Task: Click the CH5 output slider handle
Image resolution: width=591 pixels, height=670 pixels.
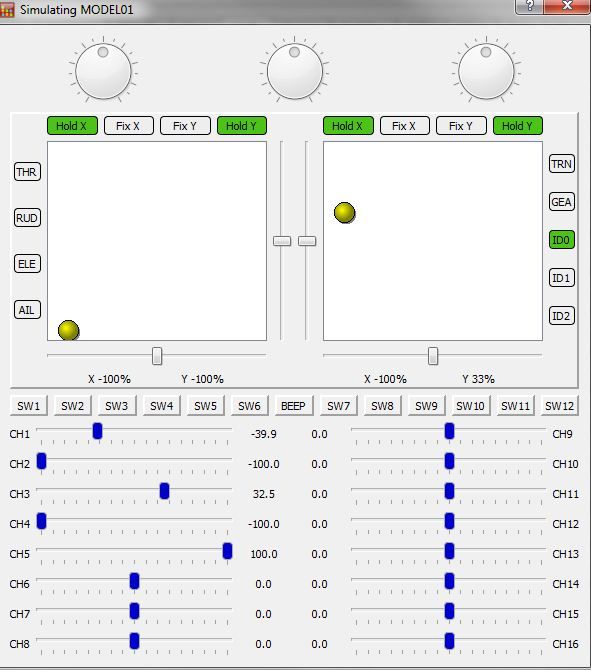Action: click(x=227, y=551)
